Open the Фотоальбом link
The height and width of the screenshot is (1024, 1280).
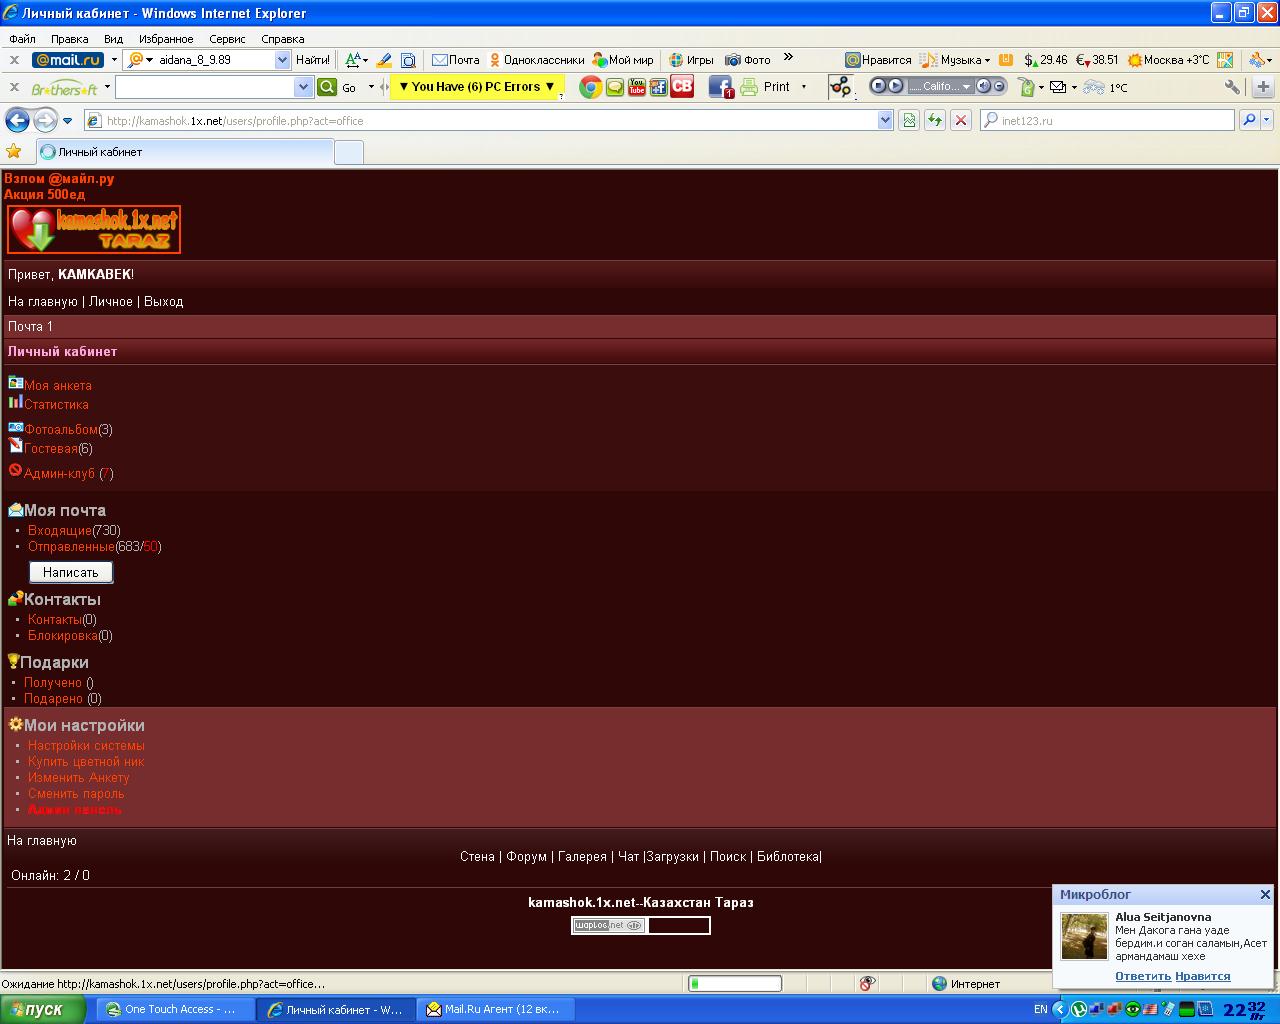tap(61, 430)
